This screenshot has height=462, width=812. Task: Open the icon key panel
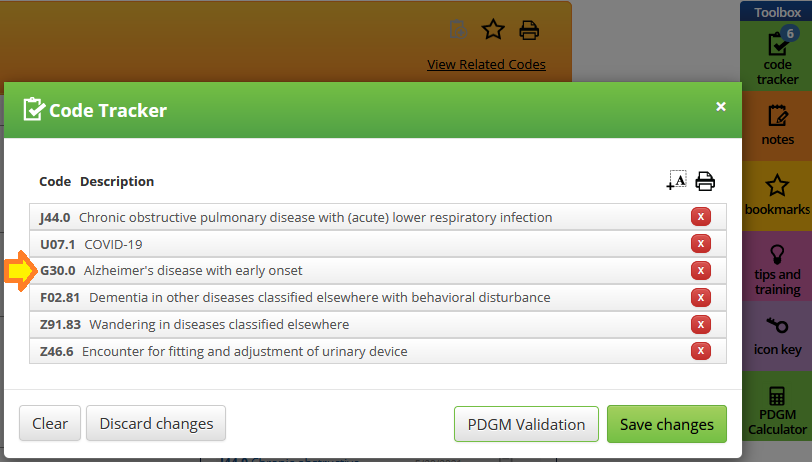pyautogui.click(x=777, y=336)
